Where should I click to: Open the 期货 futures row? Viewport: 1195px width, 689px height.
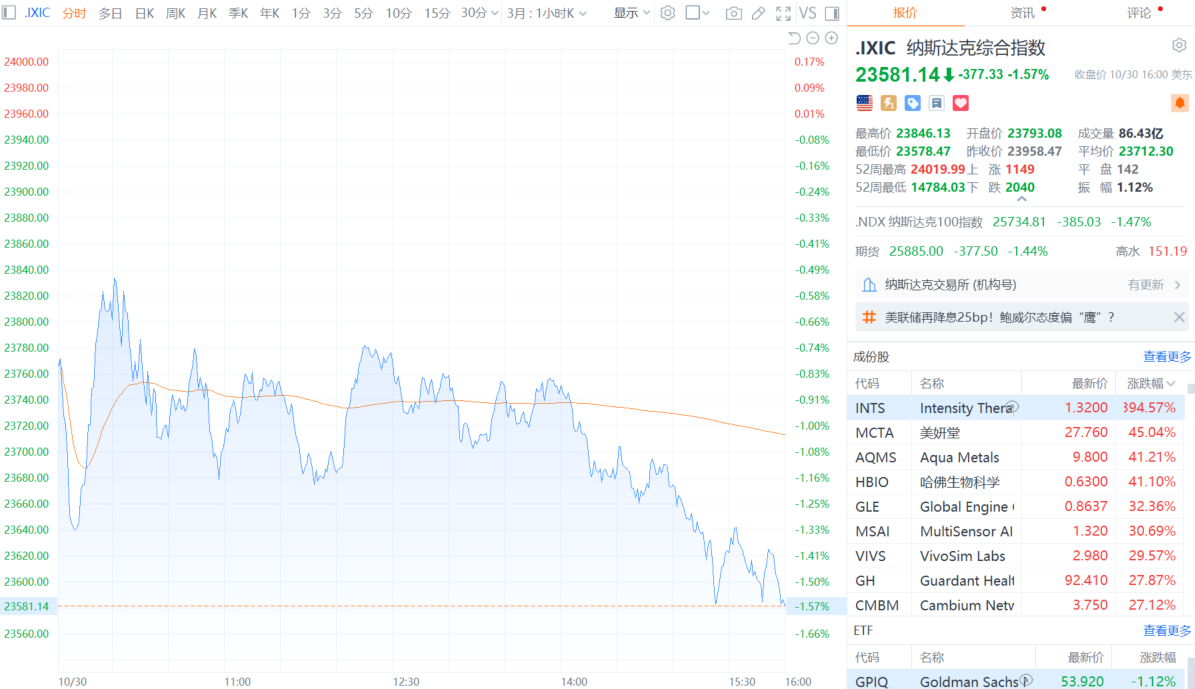[x=1020, y=251]
